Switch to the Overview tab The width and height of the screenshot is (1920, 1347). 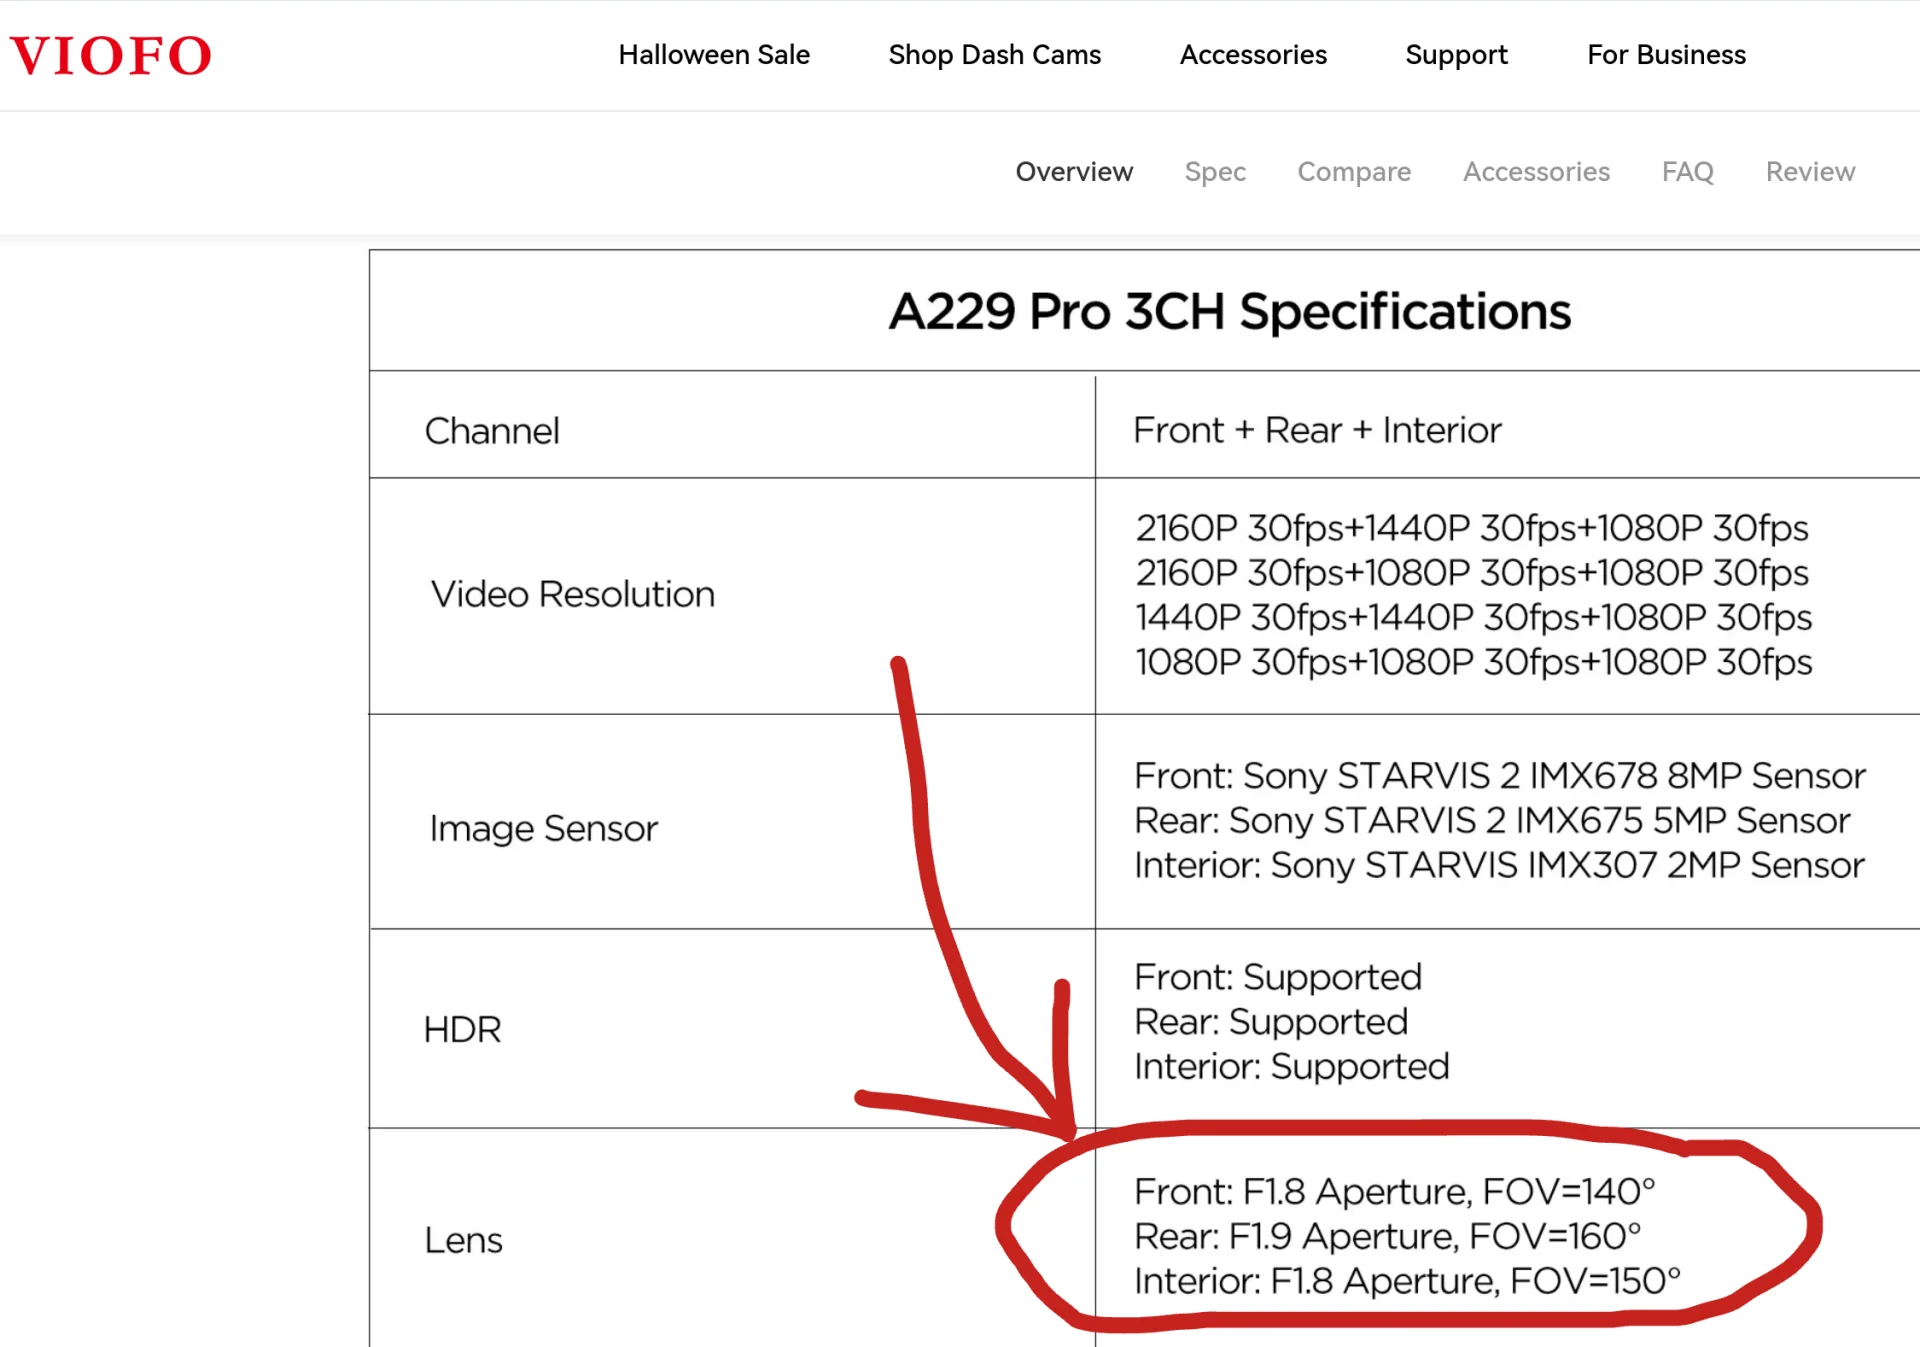[1074, 172]
